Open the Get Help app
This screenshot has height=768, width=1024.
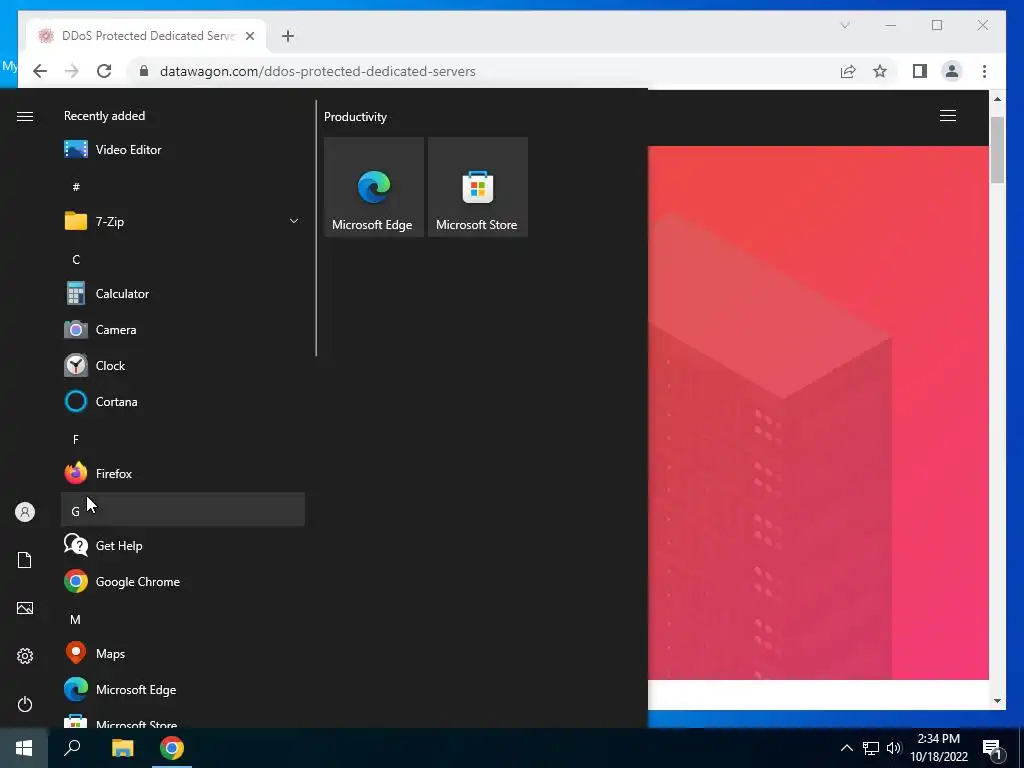[x=183, y=545]
